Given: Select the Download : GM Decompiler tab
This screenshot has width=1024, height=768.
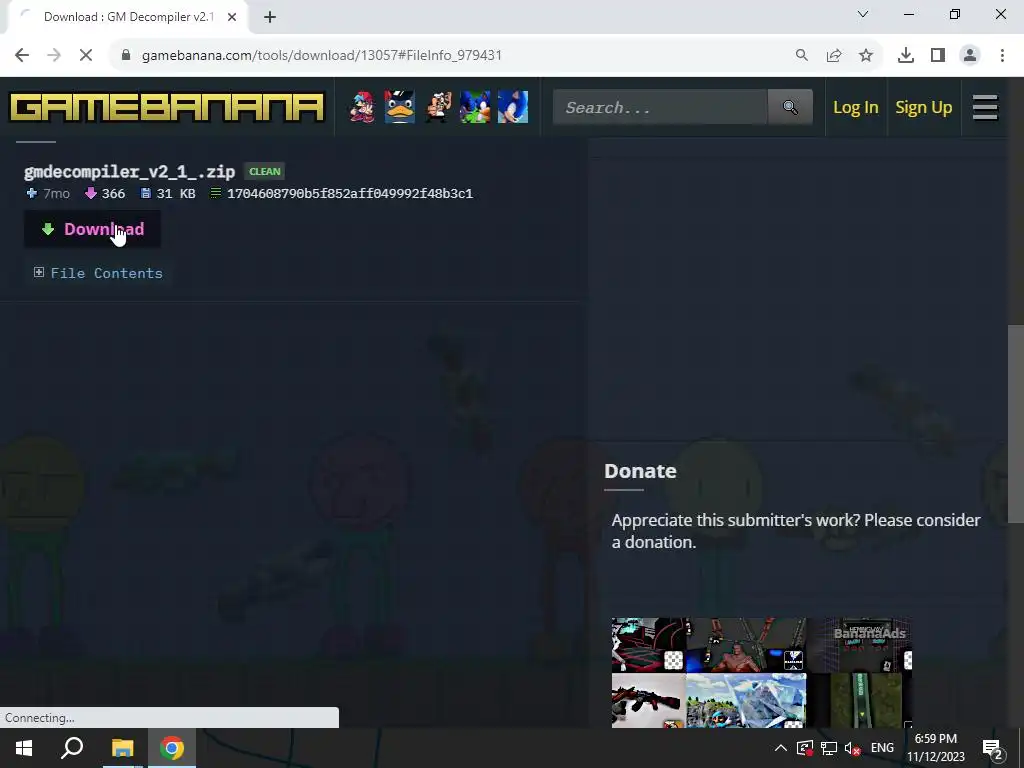Looking at the screenshot, I should 129,17.
